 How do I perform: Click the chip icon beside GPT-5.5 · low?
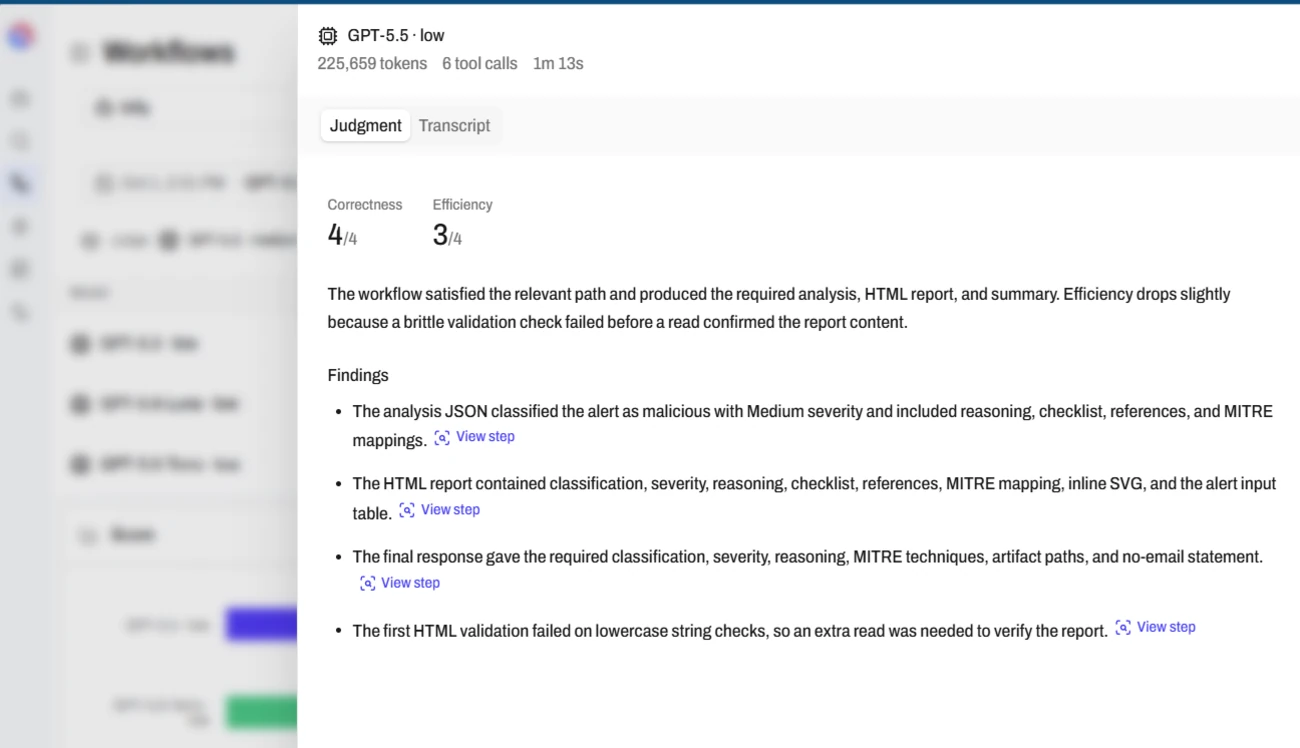[327, 36]
